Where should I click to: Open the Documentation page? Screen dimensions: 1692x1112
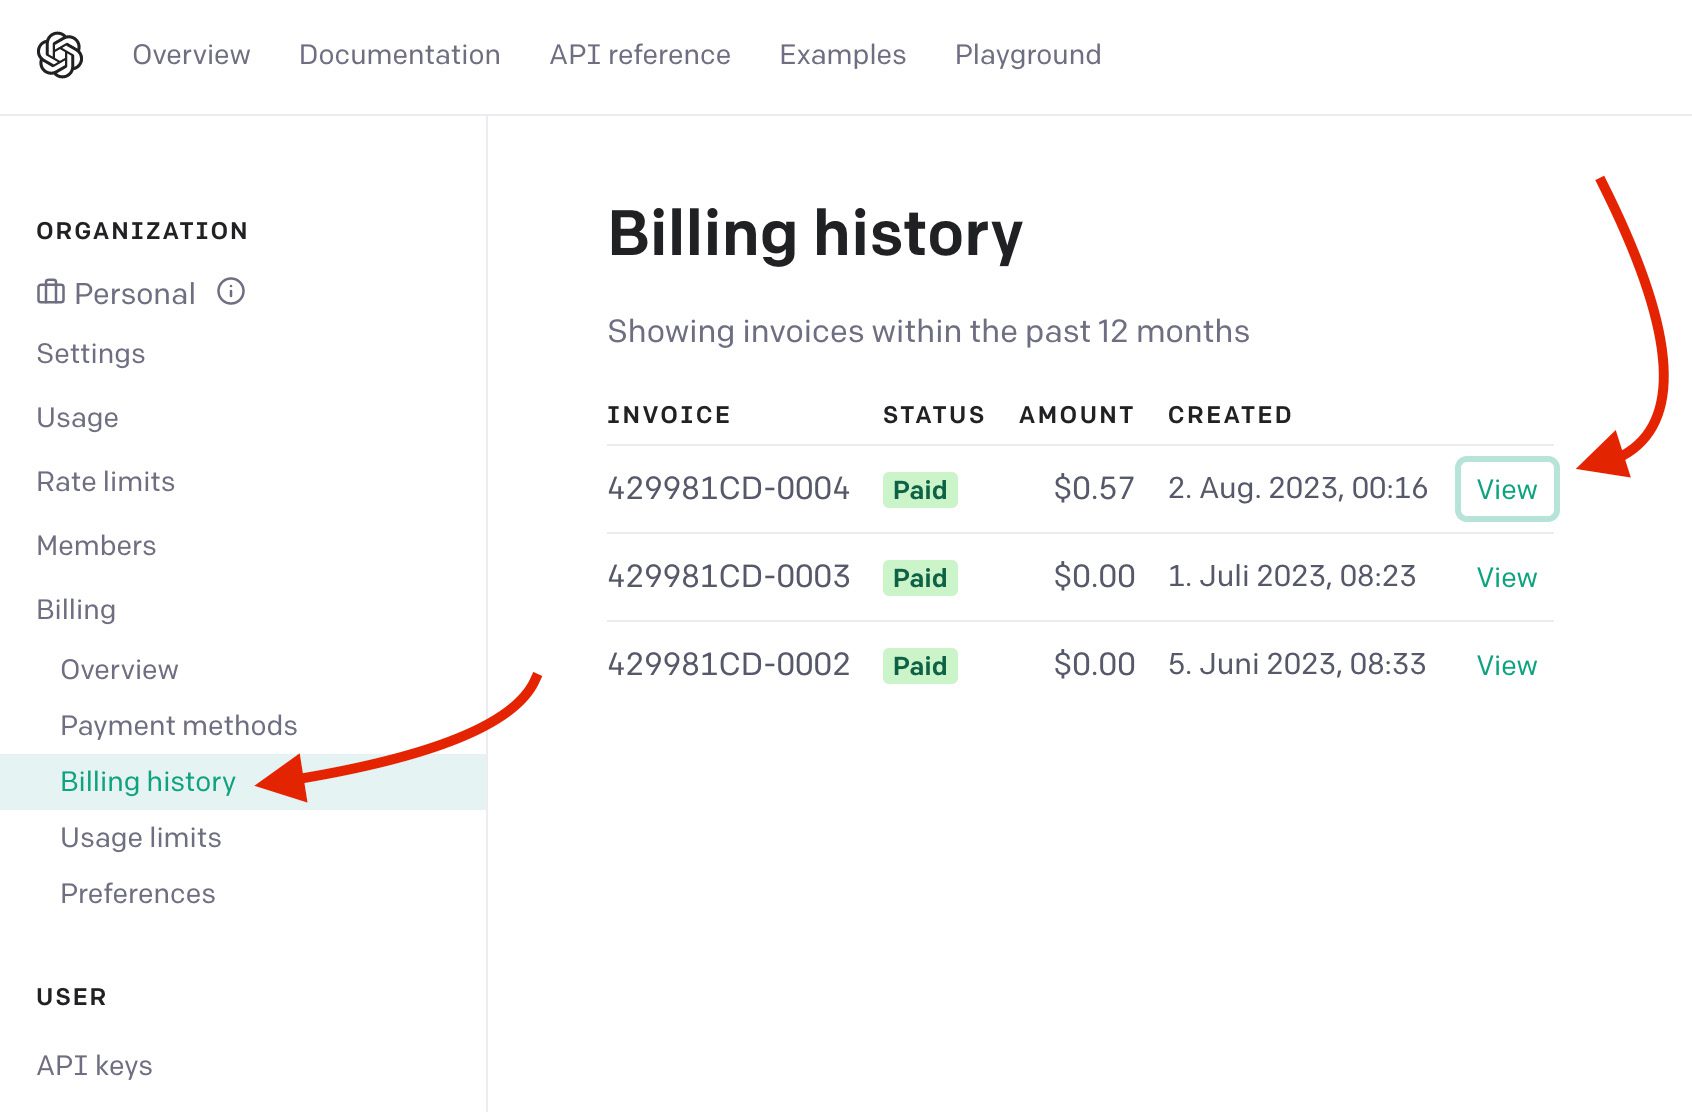[400, 55]
